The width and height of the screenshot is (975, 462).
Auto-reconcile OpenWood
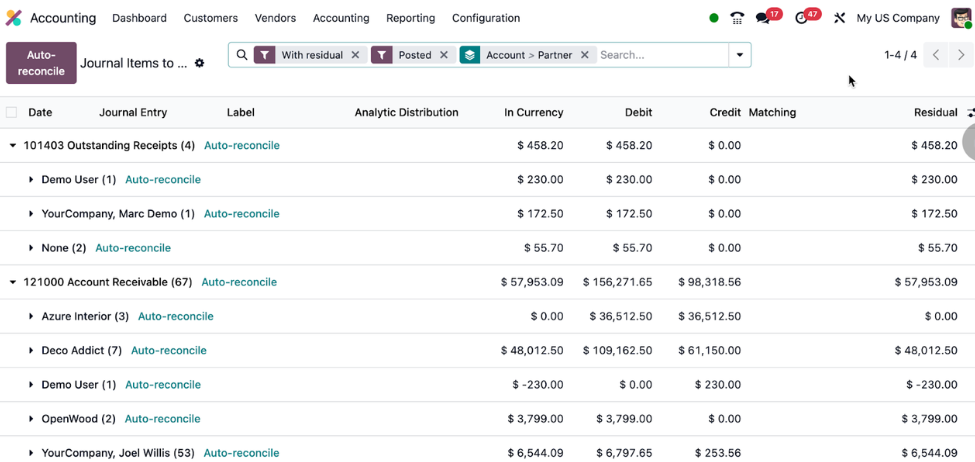pyautogui.click(x=163, y=419)
